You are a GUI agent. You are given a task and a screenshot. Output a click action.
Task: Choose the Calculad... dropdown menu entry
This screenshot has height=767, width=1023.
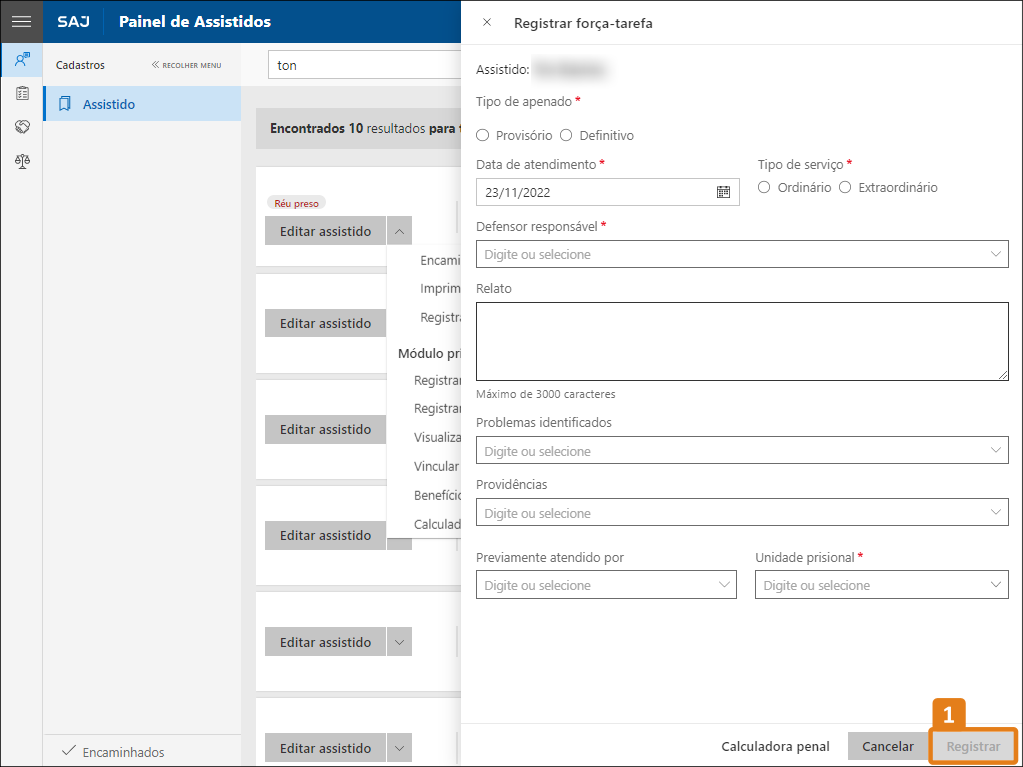tap(437, 524)
